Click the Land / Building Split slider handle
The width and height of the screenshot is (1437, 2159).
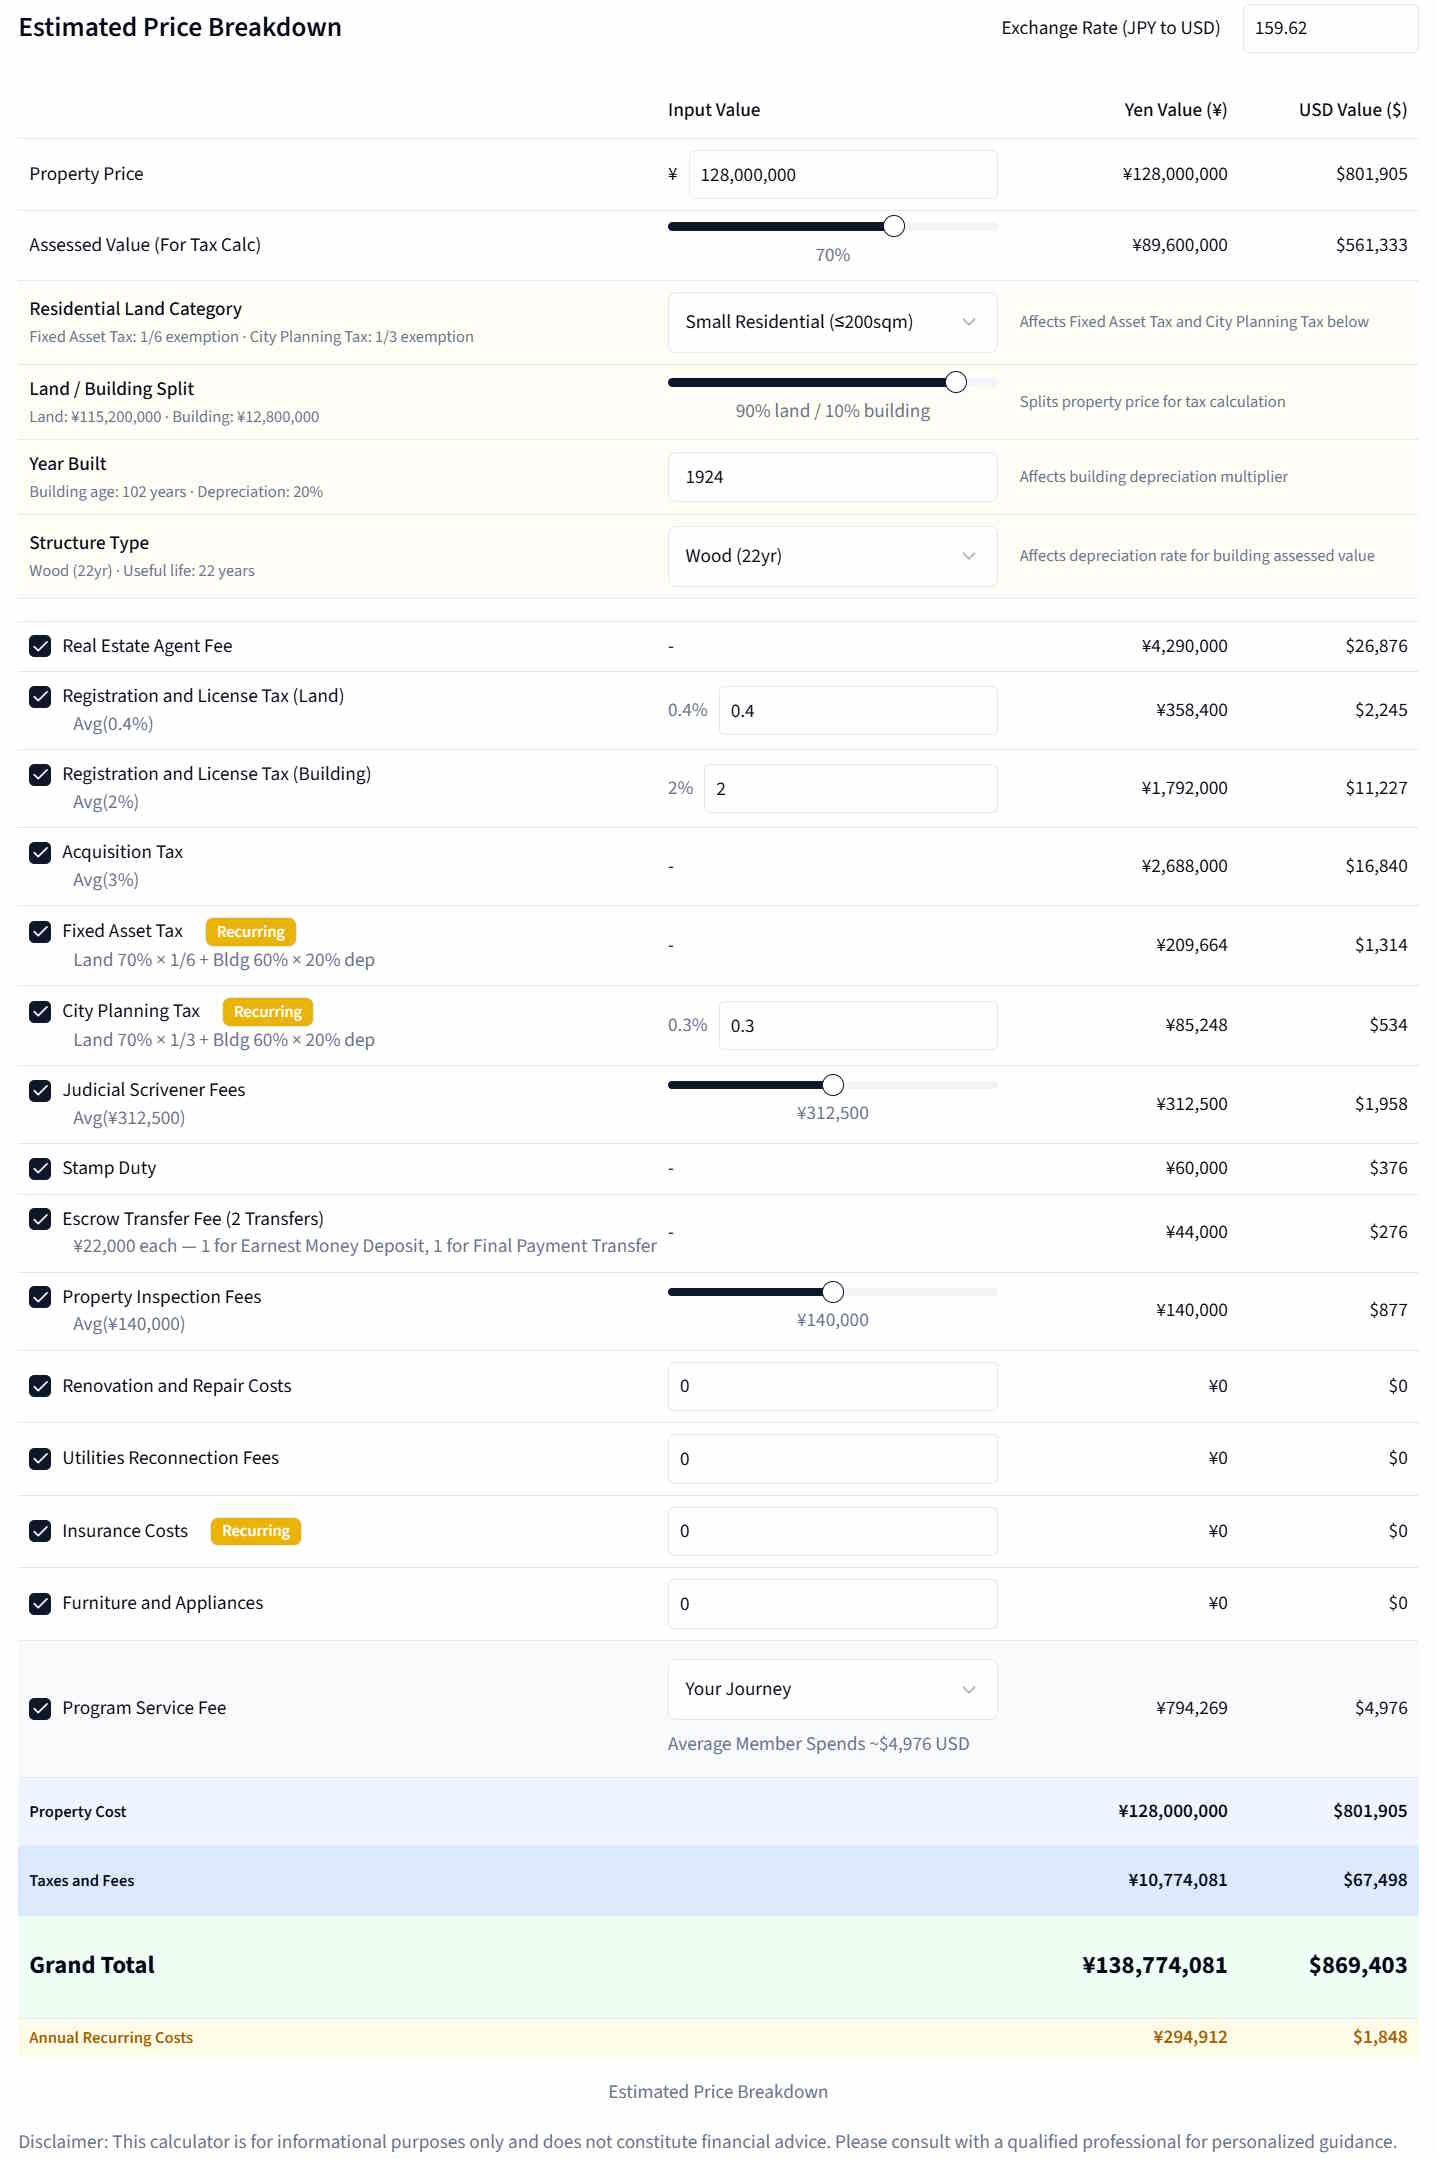(x=956, y=382)
